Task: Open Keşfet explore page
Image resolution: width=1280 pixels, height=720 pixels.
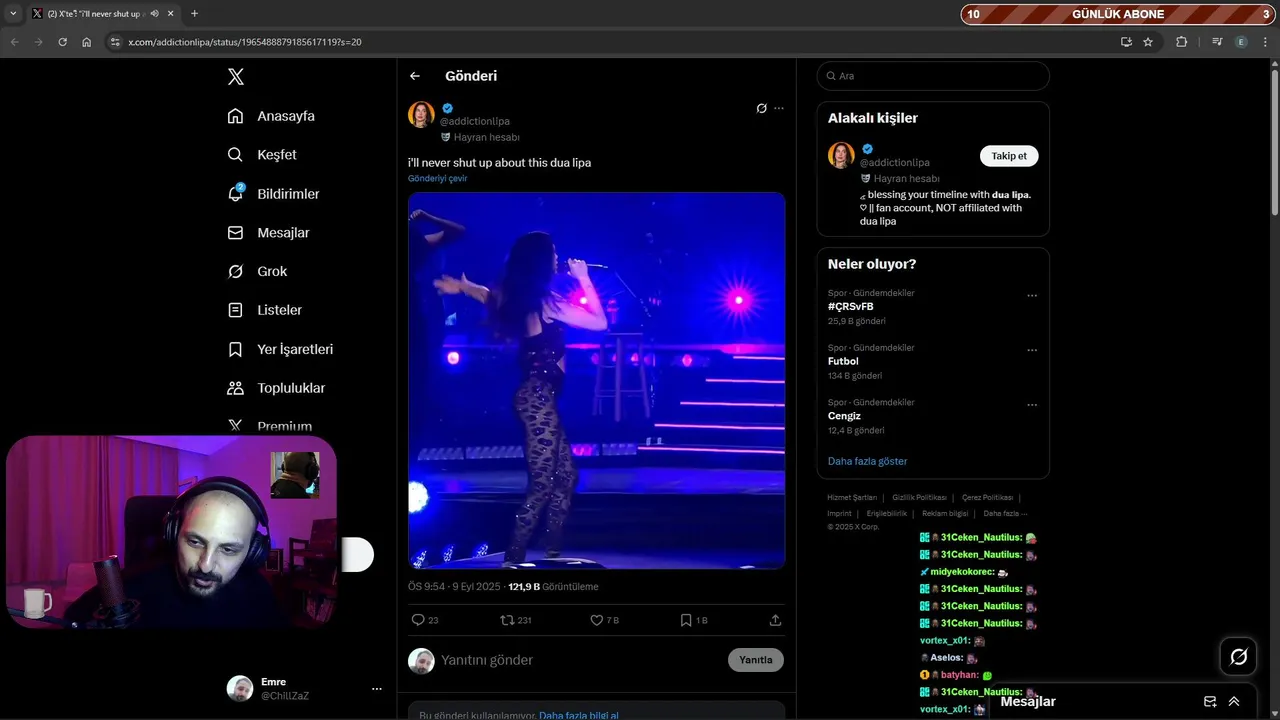Action: pyautogui.click(x=262, y=155)
